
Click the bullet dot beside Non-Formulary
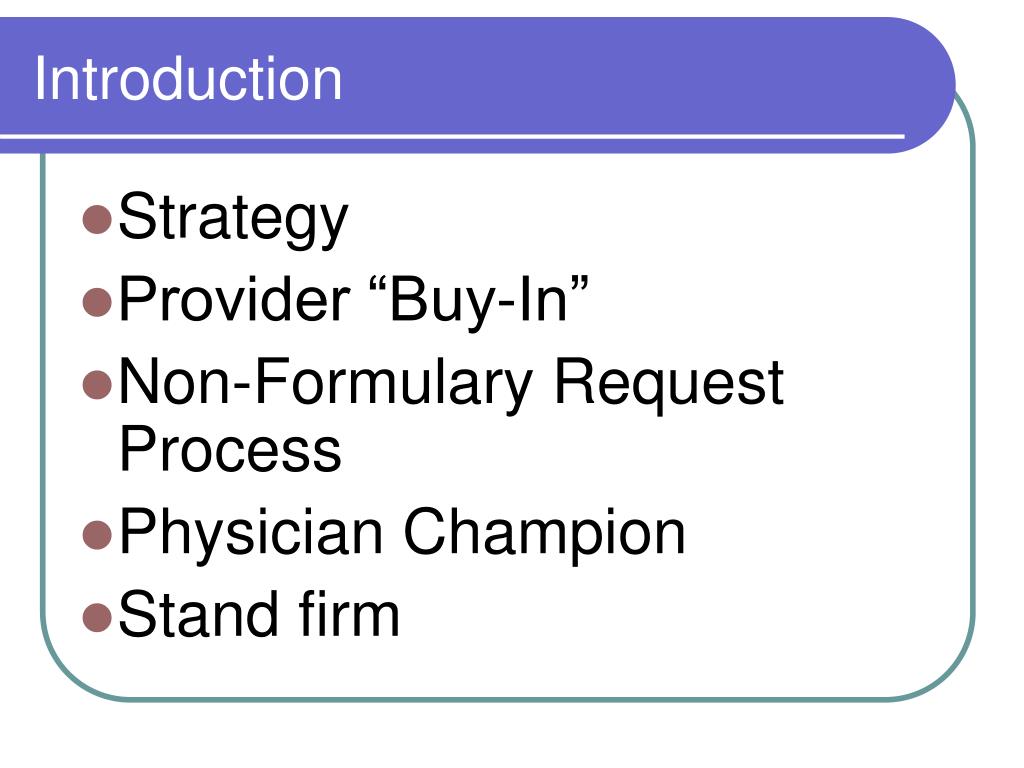pos(97,384)
